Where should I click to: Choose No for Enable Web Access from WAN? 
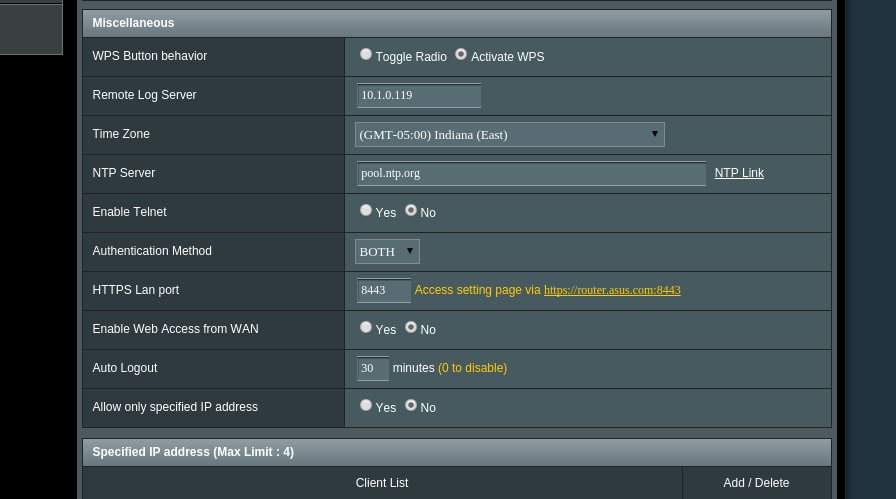(411, 328)
